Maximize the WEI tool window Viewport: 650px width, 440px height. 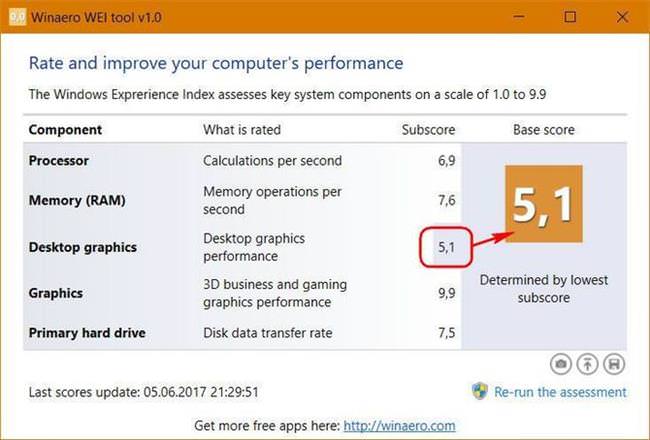(x=570, y=17)
